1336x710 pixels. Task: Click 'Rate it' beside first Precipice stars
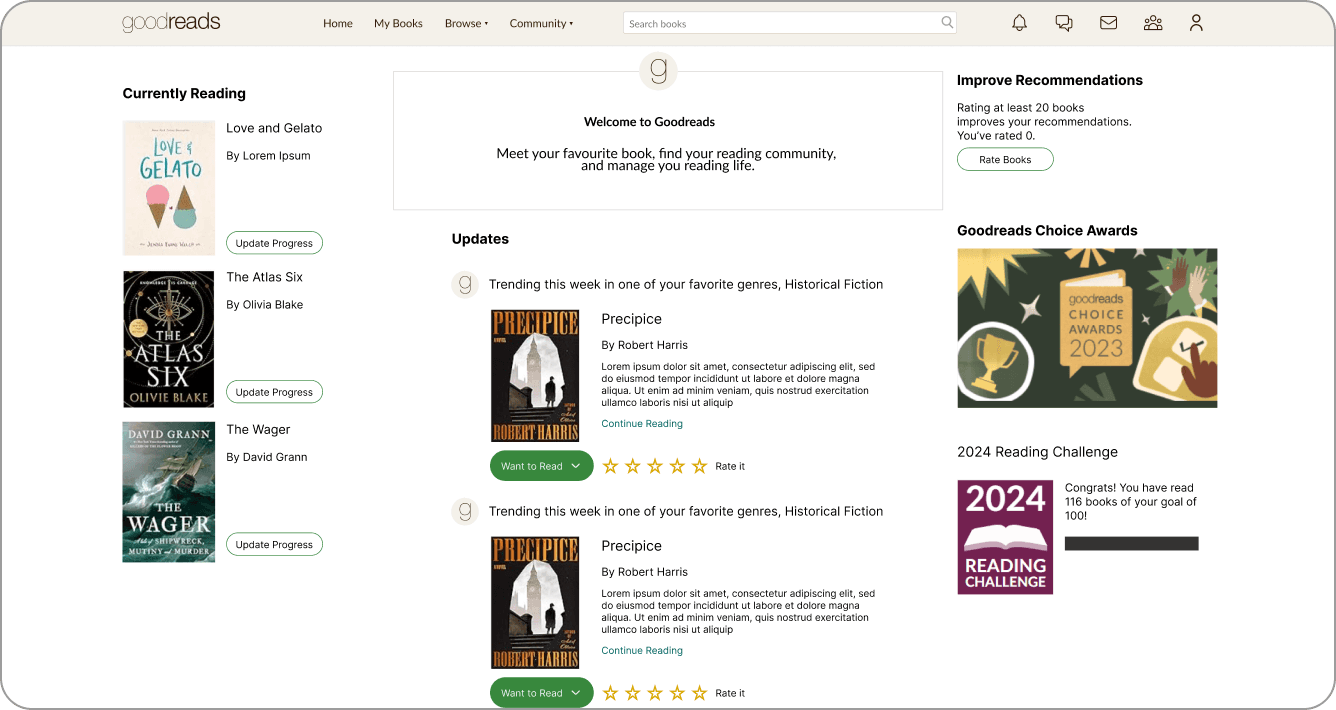coord(730,466)
